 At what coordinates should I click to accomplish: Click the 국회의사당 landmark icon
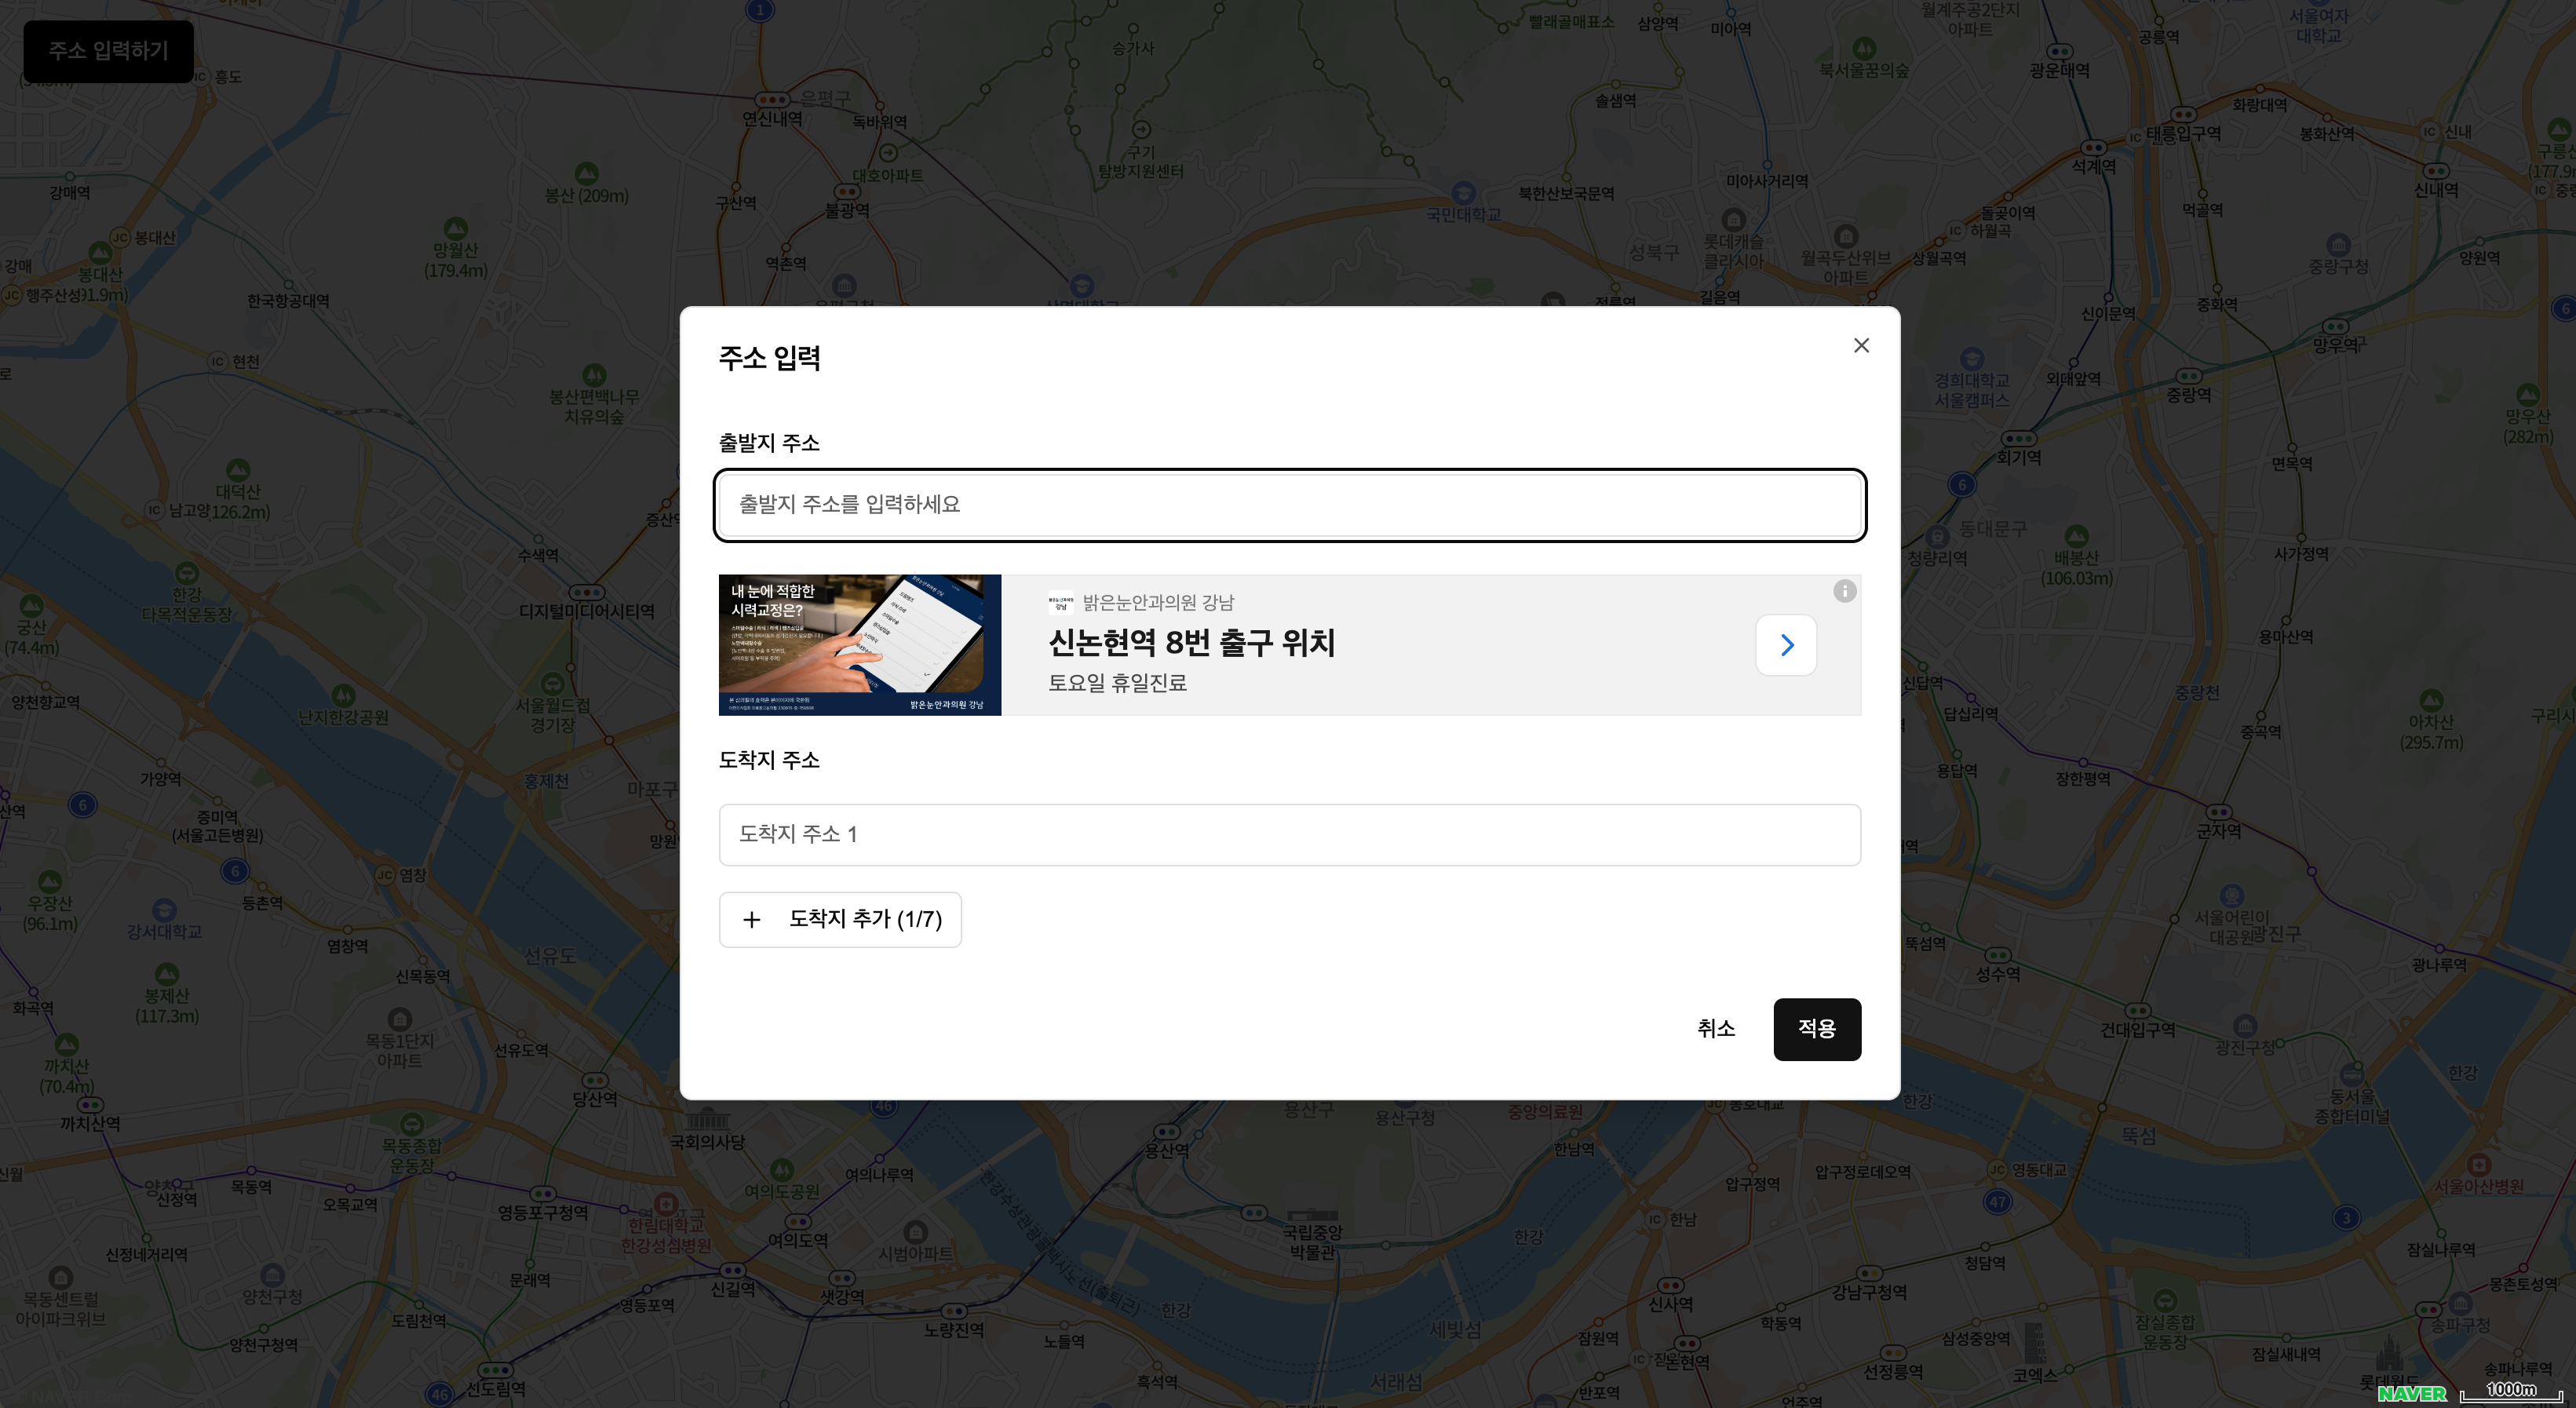coord(707,1118)
